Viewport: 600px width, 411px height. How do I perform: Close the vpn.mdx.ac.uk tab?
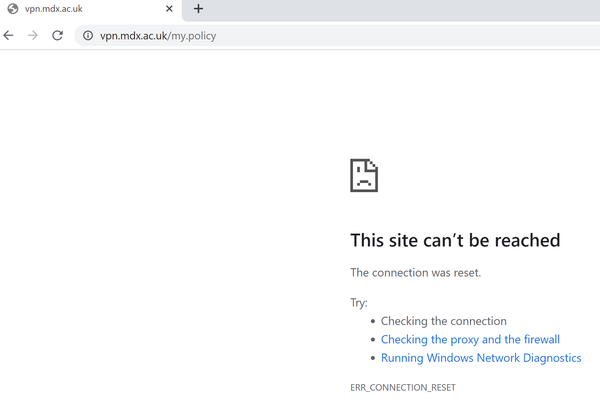click(x=170, y=9)
